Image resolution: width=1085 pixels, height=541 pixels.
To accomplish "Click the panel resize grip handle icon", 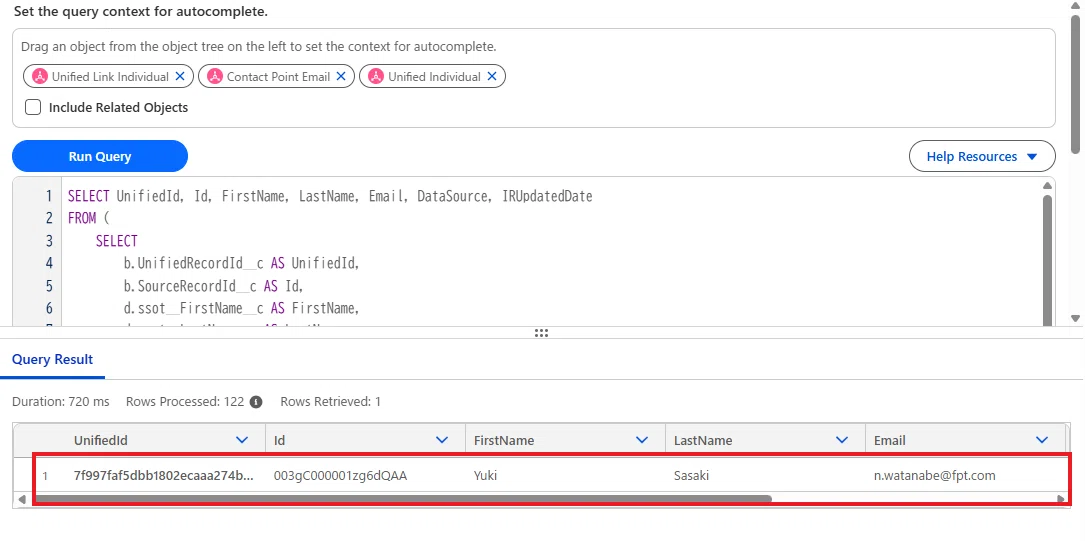I will click(541, 333).
